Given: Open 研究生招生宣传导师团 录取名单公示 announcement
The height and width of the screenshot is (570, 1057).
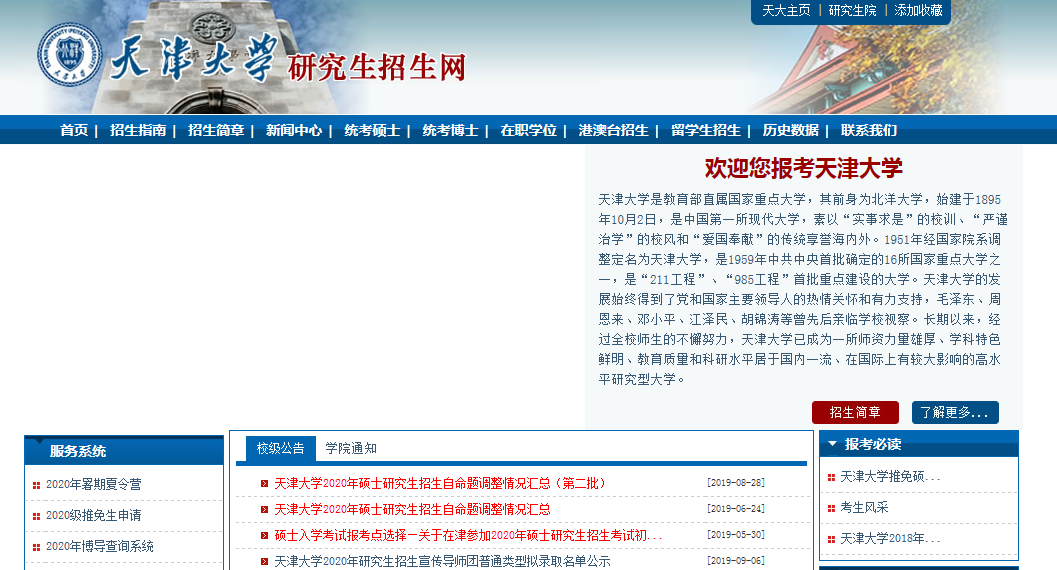Looking at the screenshot, I should click(x=442, y=561).
